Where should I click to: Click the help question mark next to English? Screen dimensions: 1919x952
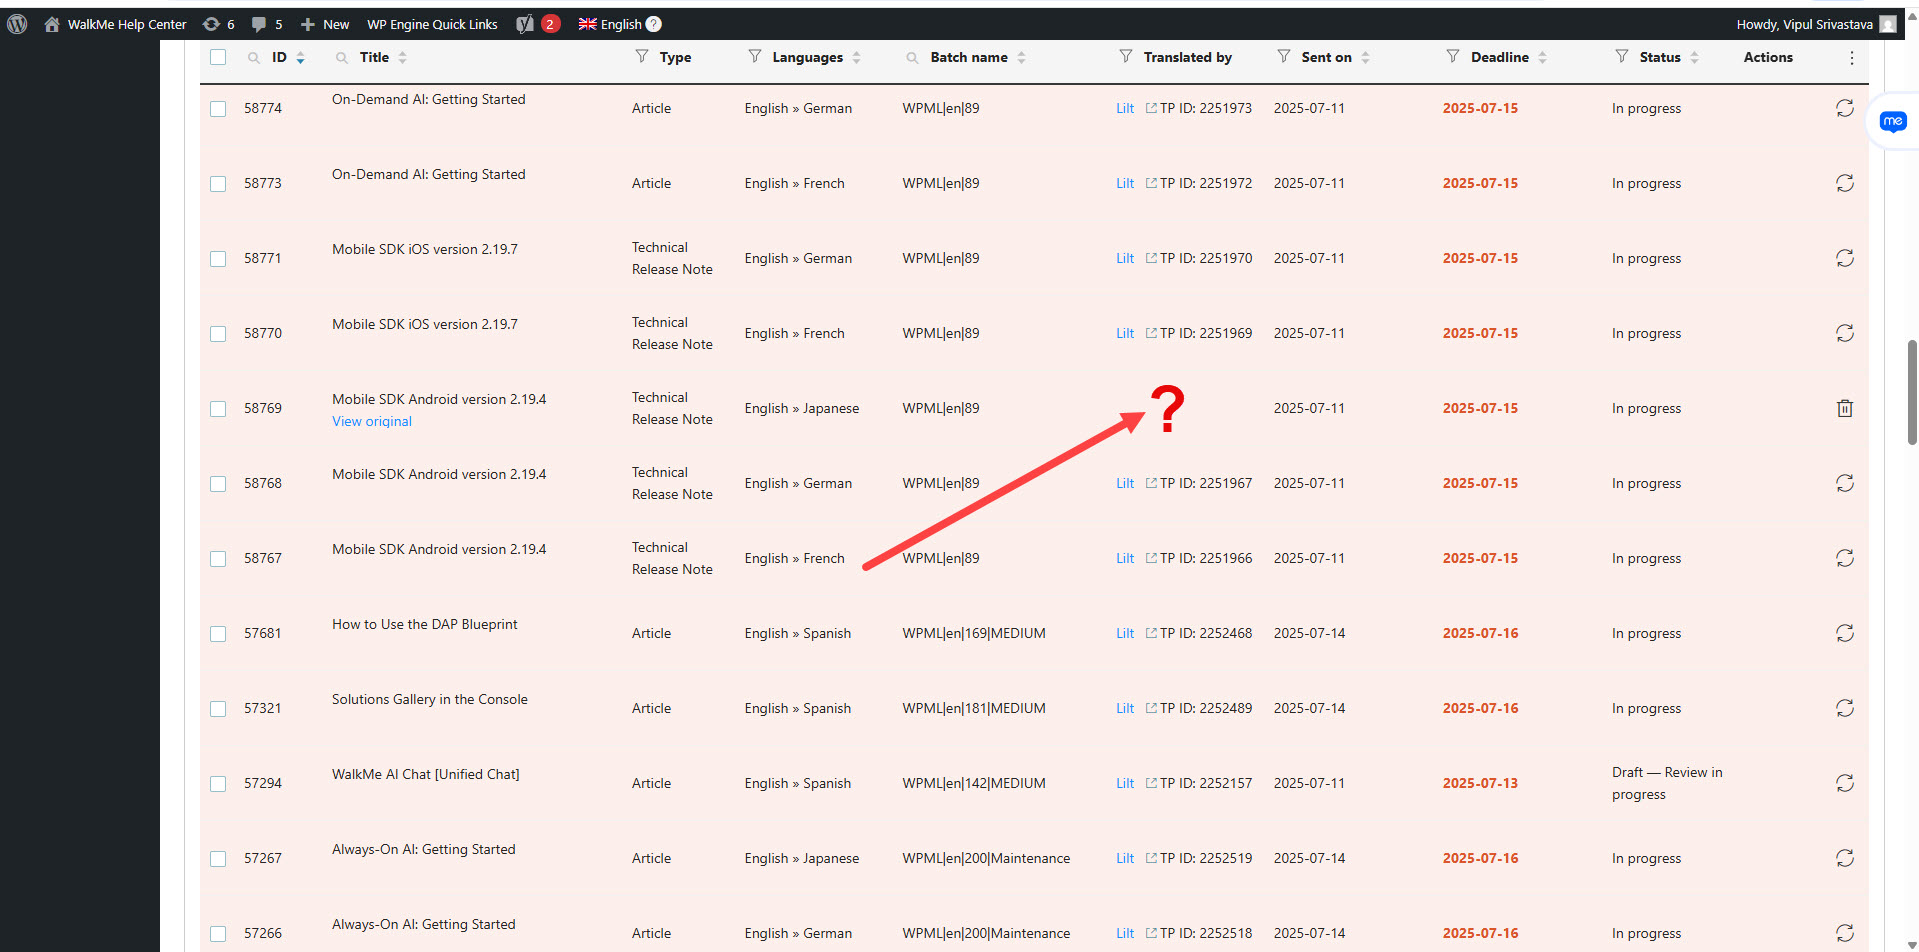[x=654, y=24]
